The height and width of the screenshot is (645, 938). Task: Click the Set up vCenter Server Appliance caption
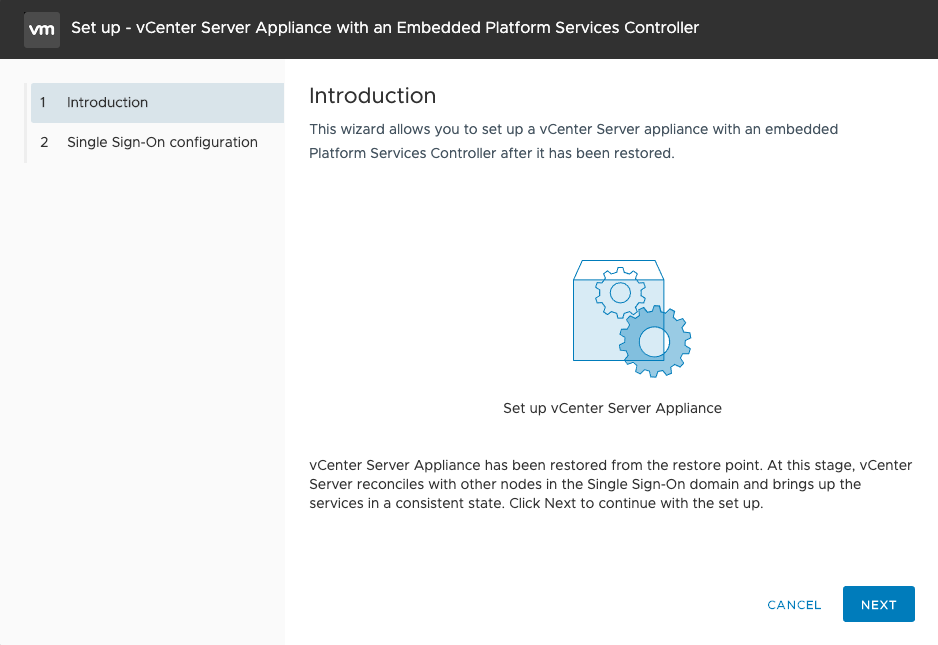click(612, 408)
